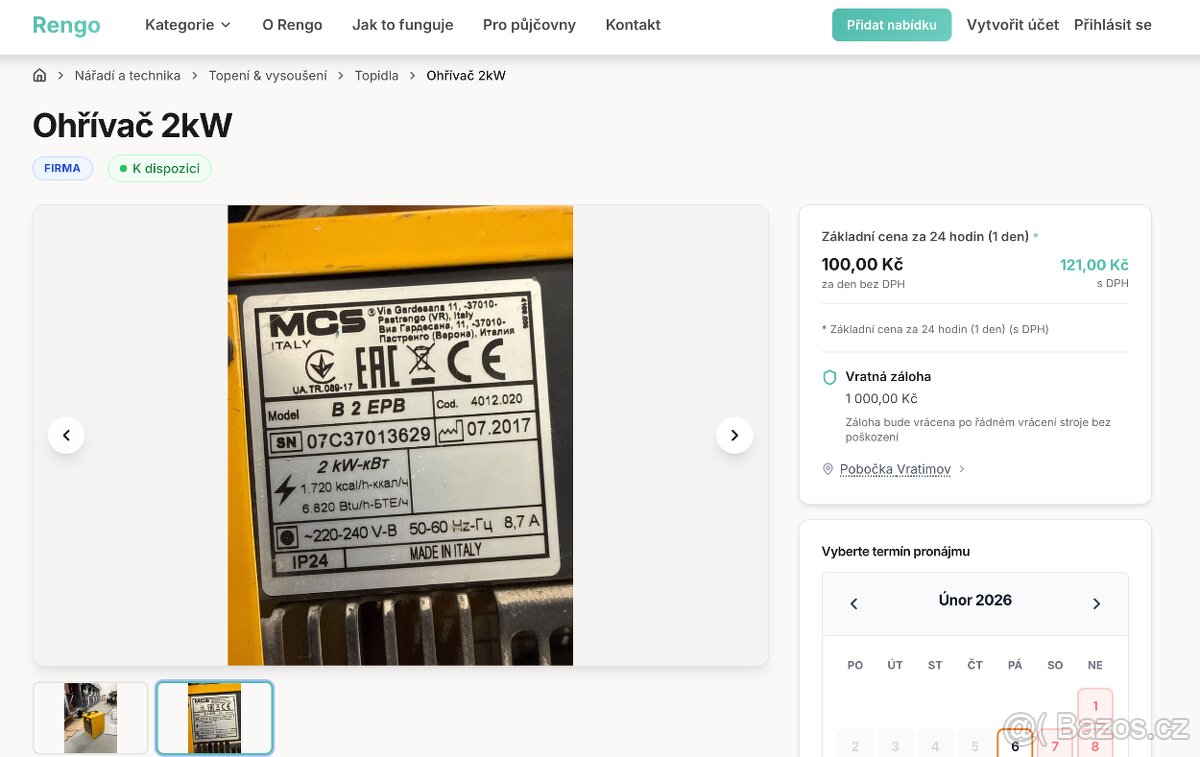Show next product image arrow
Viewport: 1200px width, 757px height.
pos(734,435)
